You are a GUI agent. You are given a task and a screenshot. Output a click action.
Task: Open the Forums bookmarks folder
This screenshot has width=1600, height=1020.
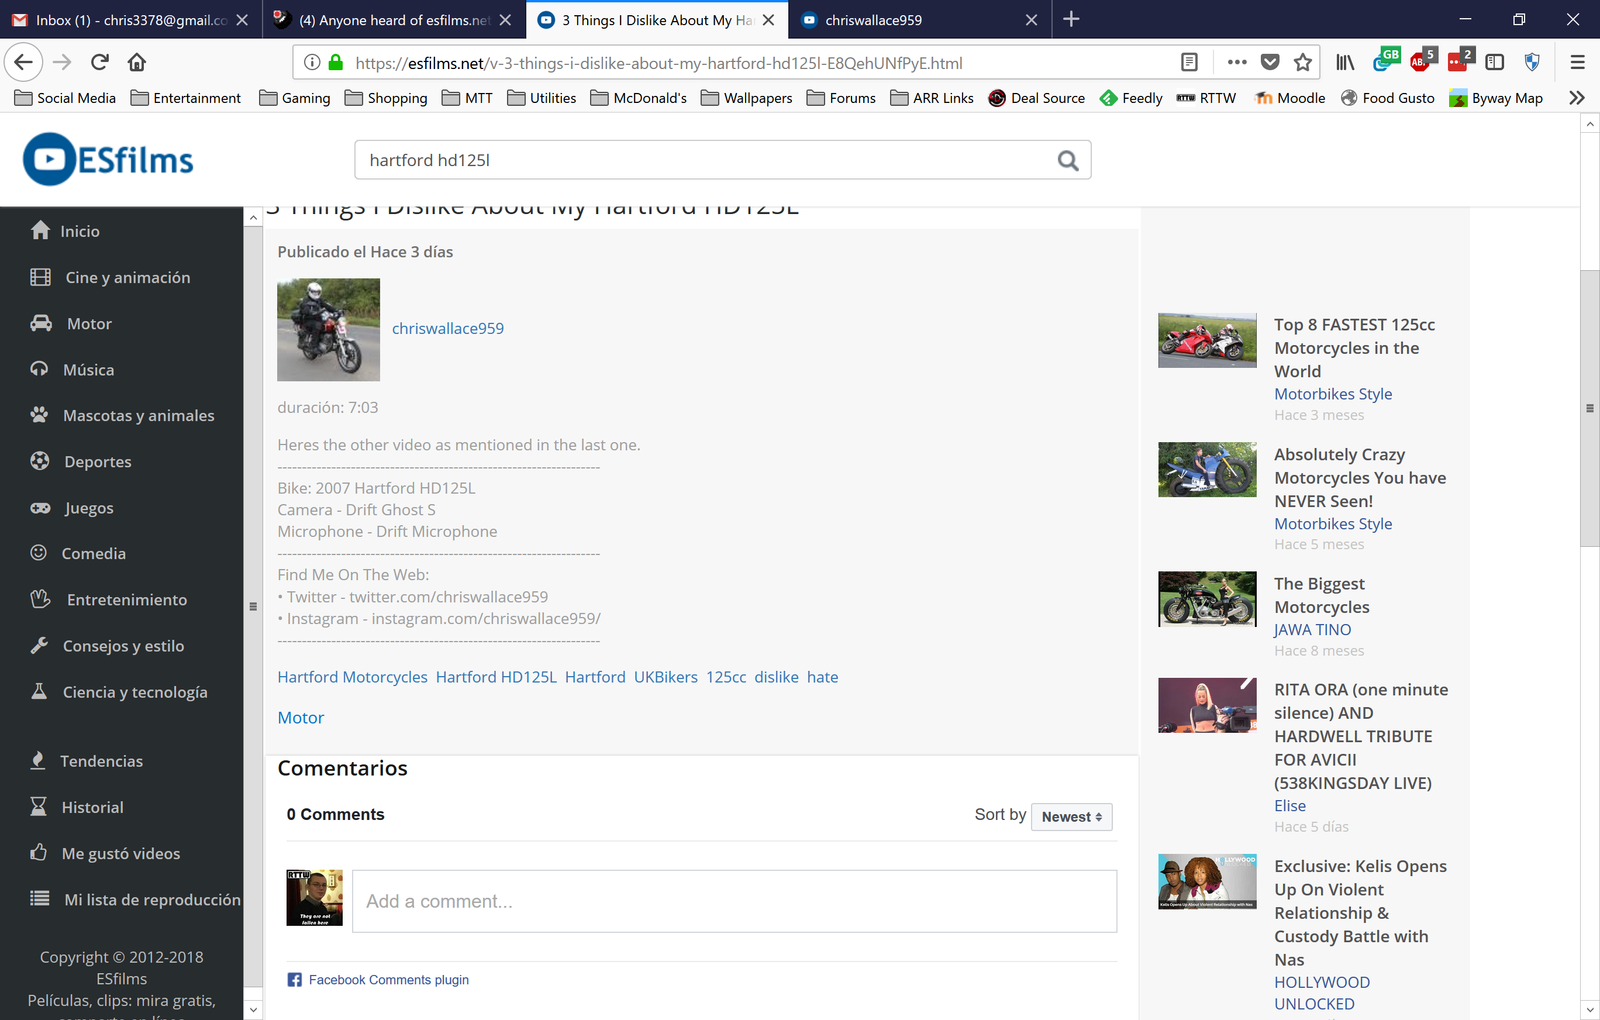coord(841,98)
